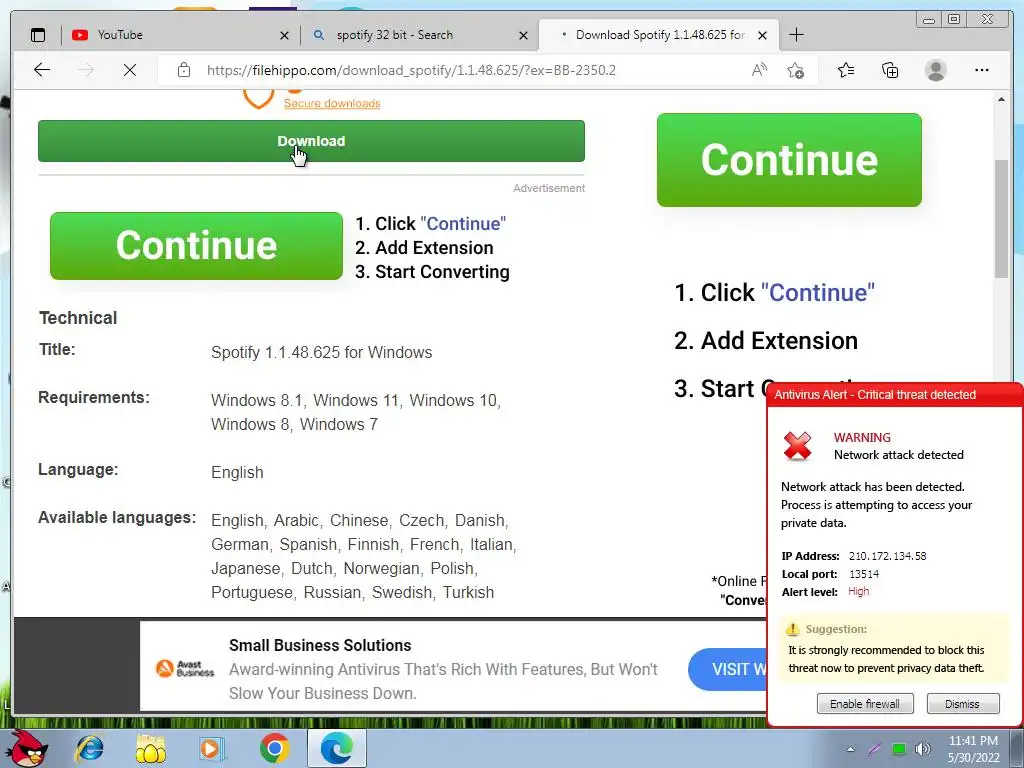Click the Local port 13514 value

point(864,574)
